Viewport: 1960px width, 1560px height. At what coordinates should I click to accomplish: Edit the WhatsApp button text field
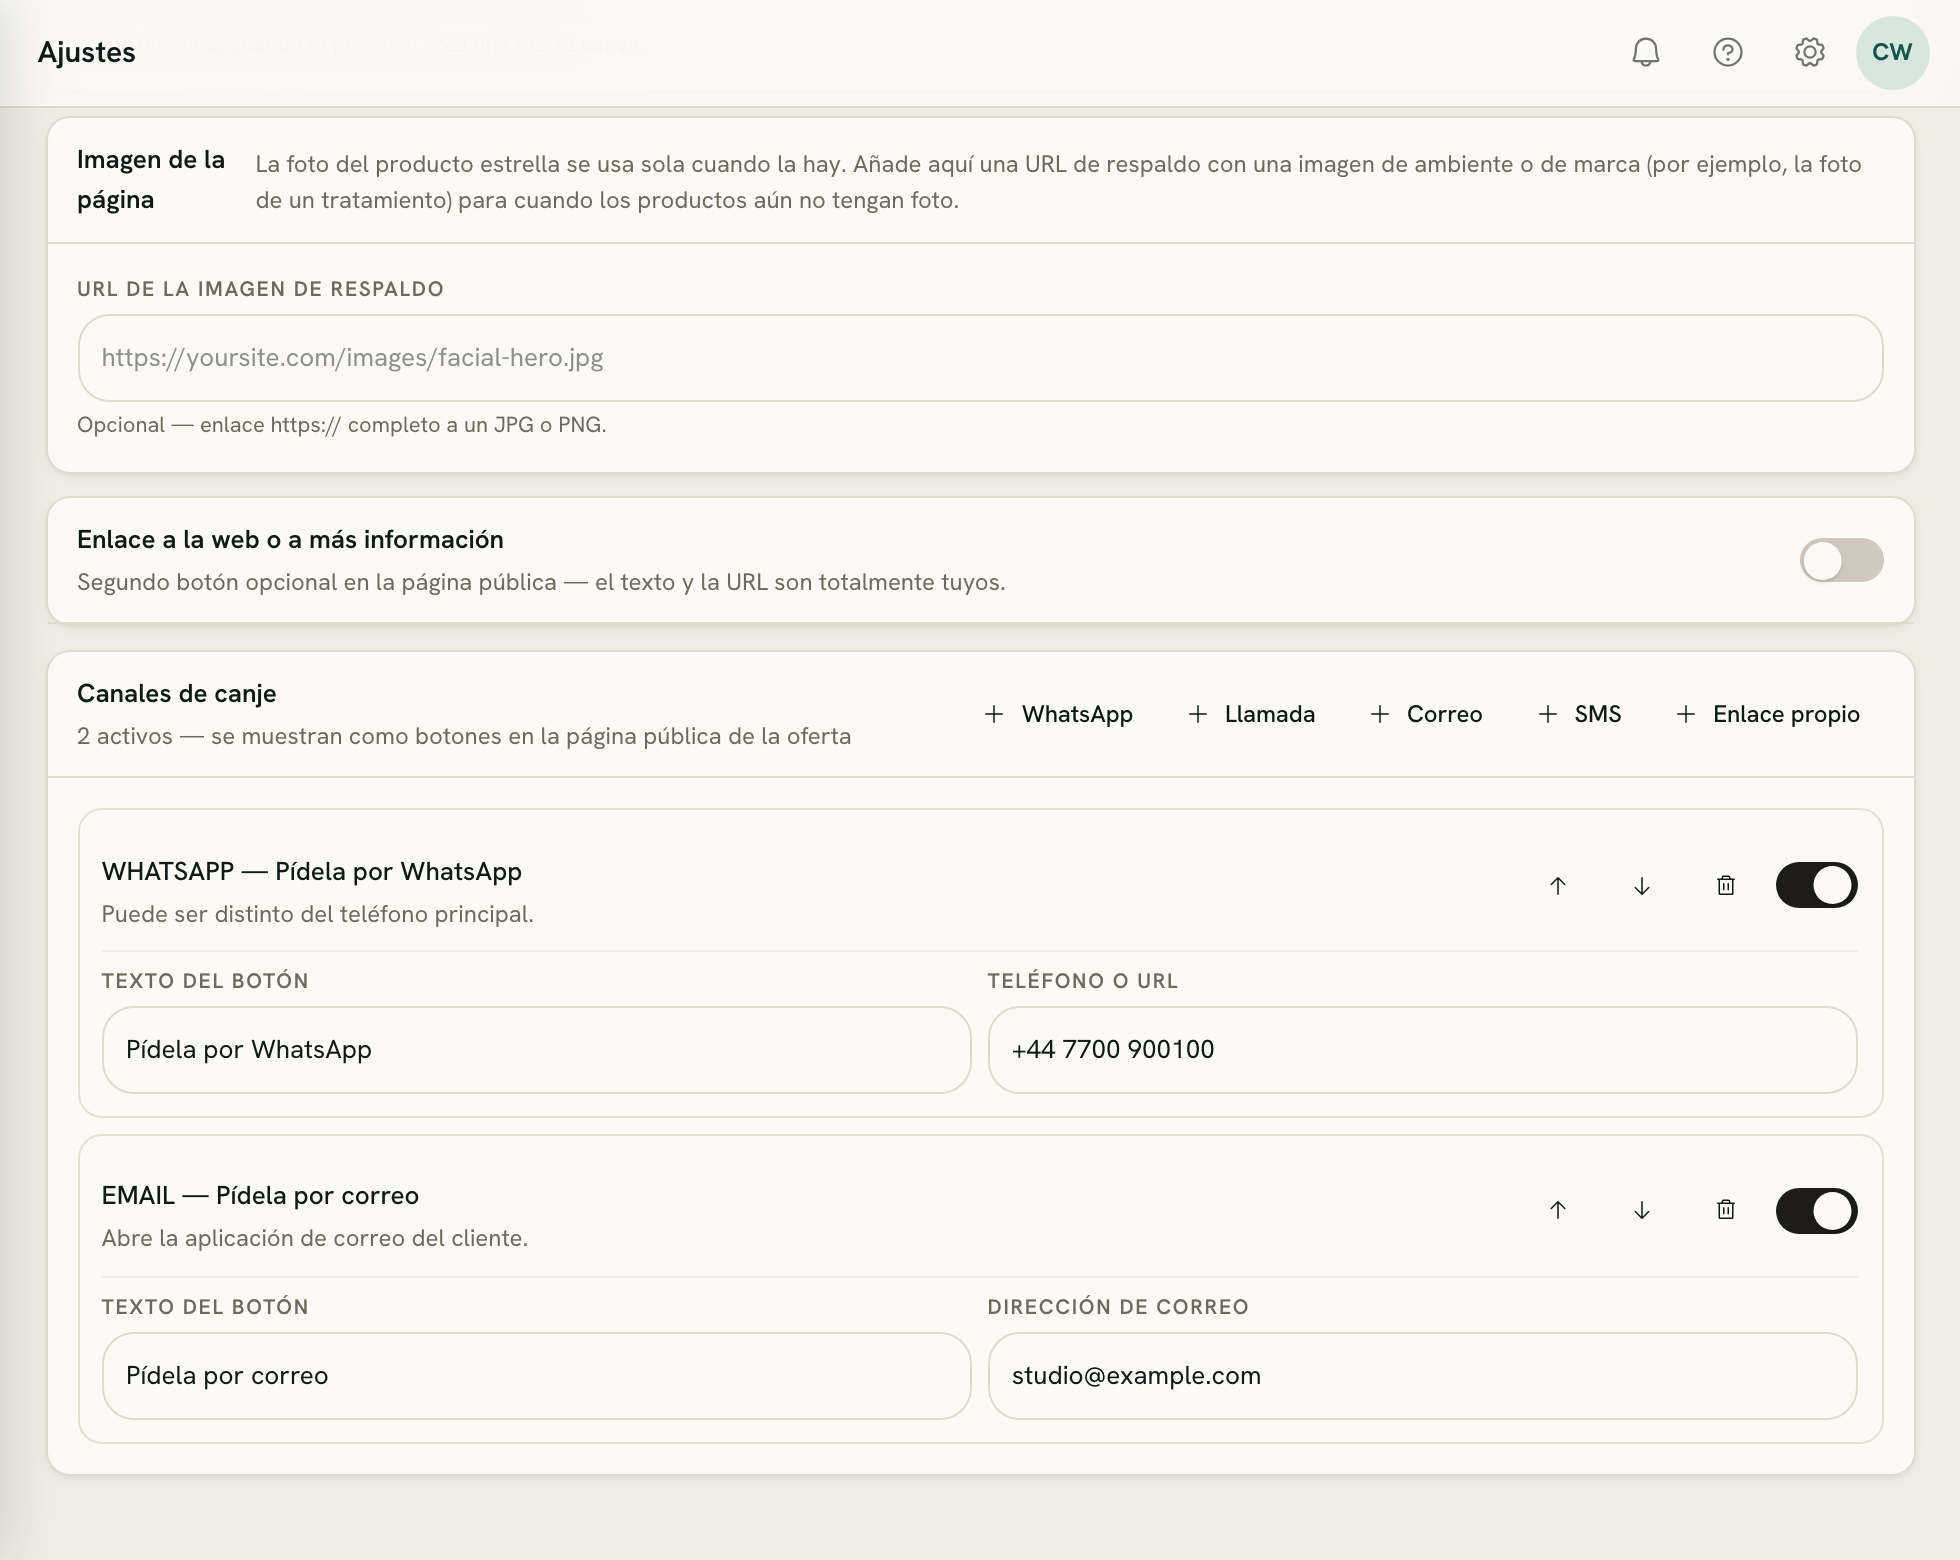[536, 1050]
